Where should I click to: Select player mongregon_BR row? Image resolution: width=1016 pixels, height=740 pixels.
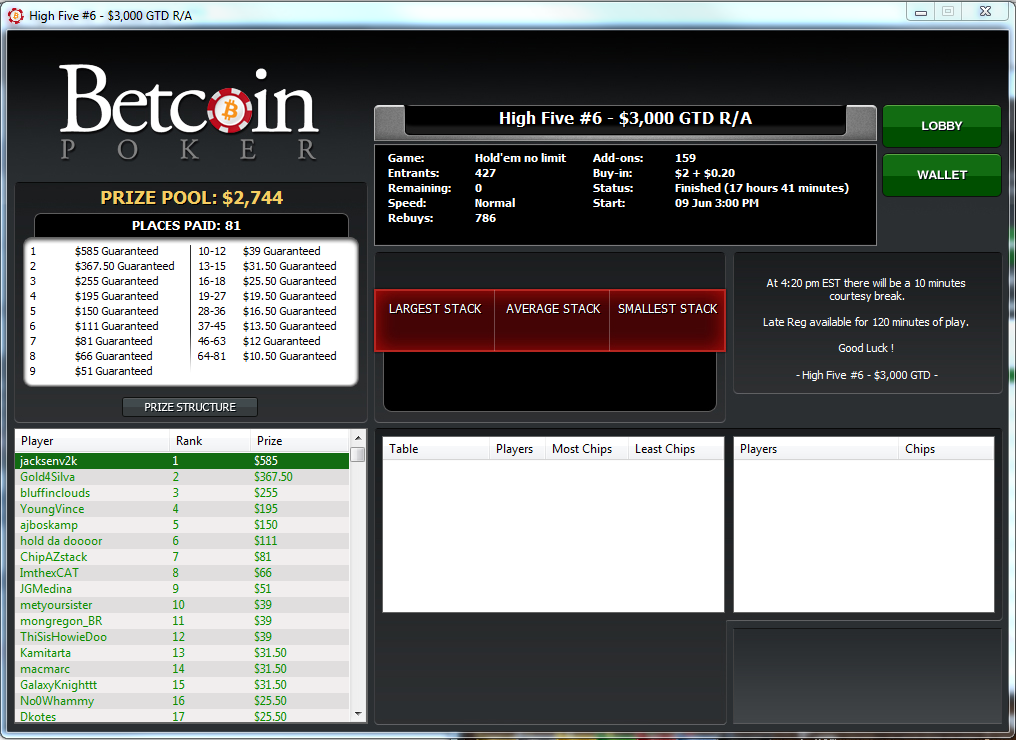tap(182, 621)
